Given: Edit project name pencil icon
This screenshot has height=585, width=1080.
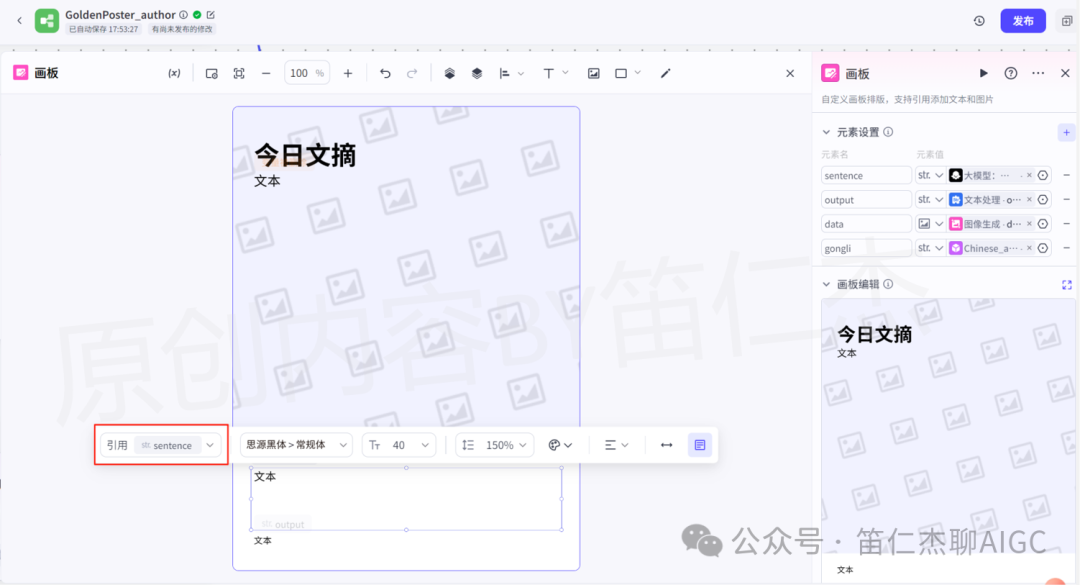Looking at the screenshot, I should pos(211,14).
